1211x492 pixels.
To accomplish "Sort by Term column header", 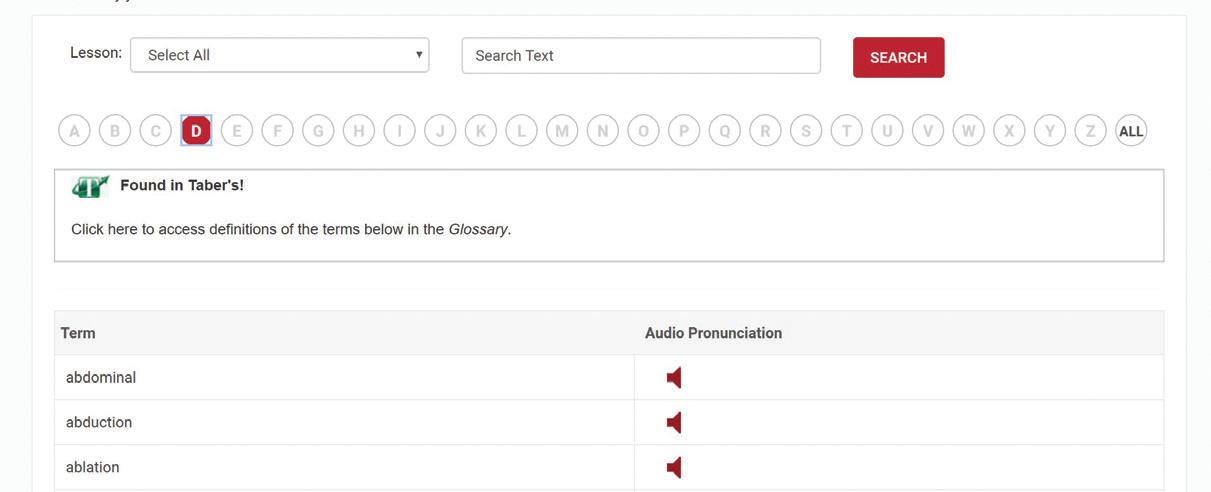I will point(78,333).
